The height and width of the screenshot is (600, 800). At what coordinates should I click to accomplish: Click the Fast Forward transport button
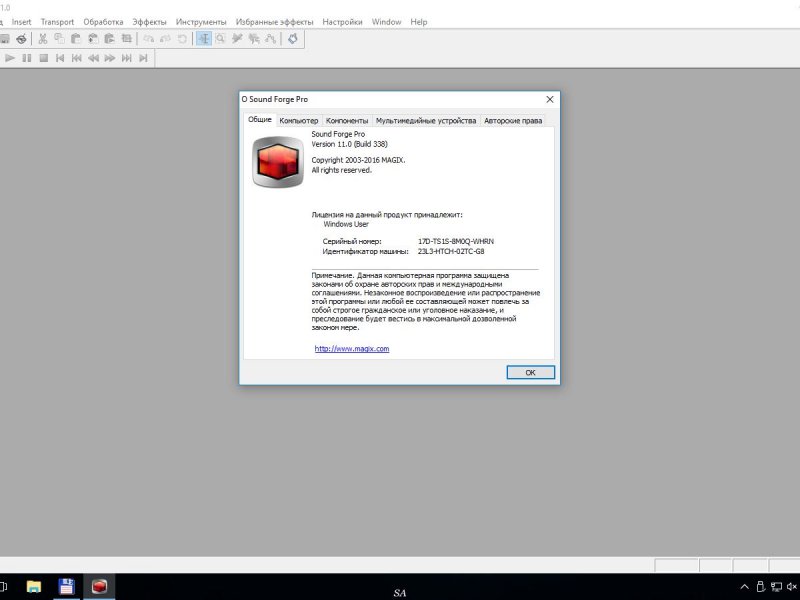[110, 58]
